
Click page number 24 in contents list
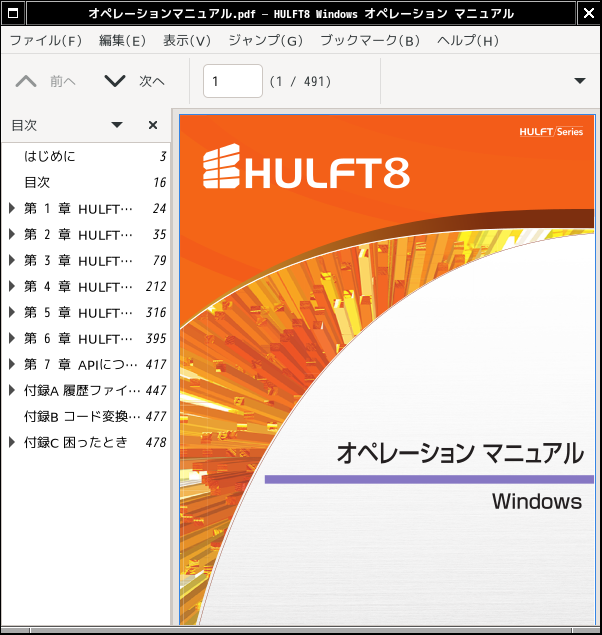pyautogui.click(x=160, y=209)
